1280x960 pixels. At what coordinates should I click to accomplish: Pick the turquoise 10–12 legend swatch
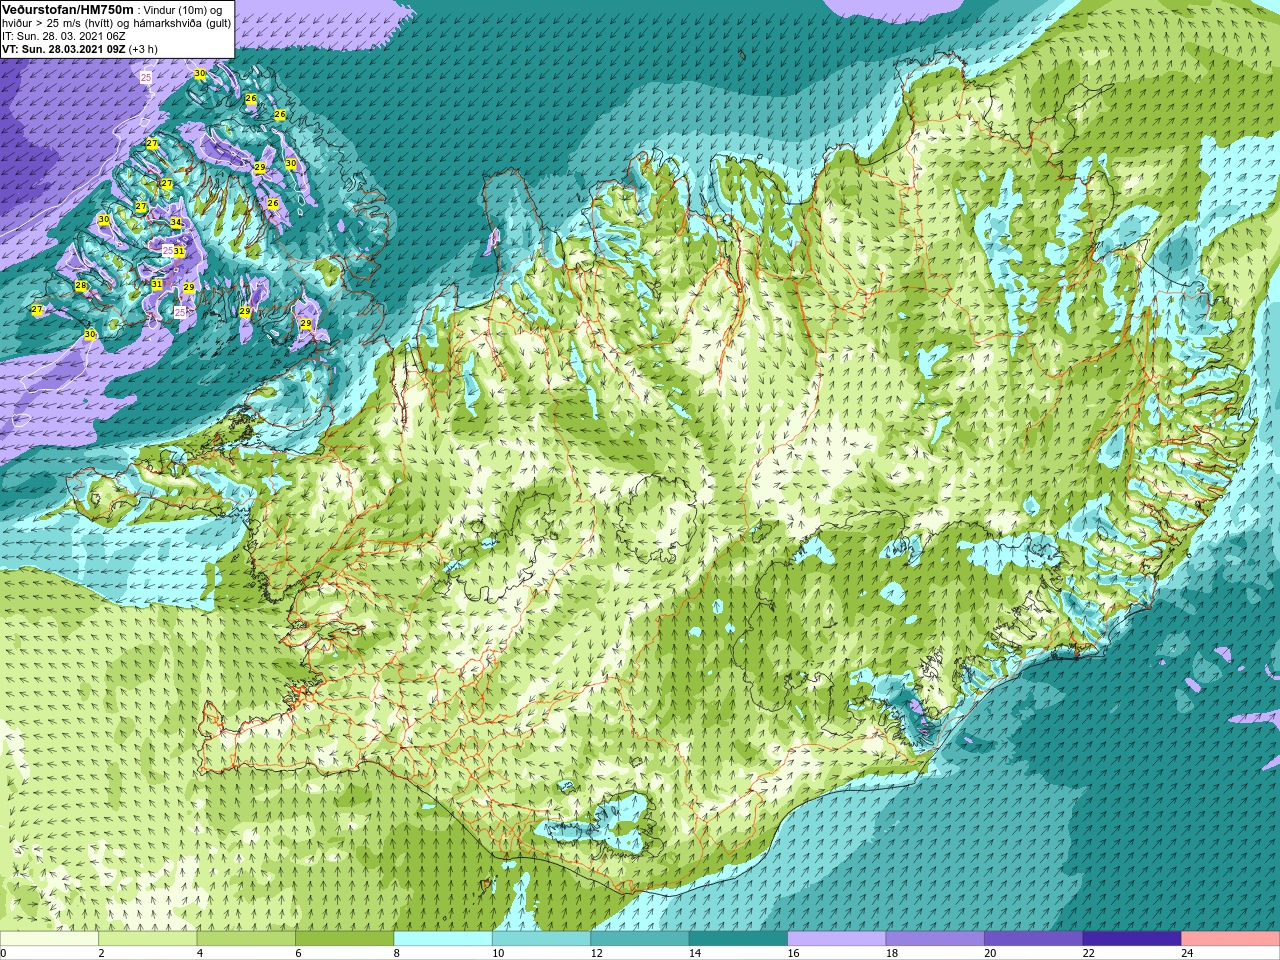pyautogui.click(x=541, y=939)
